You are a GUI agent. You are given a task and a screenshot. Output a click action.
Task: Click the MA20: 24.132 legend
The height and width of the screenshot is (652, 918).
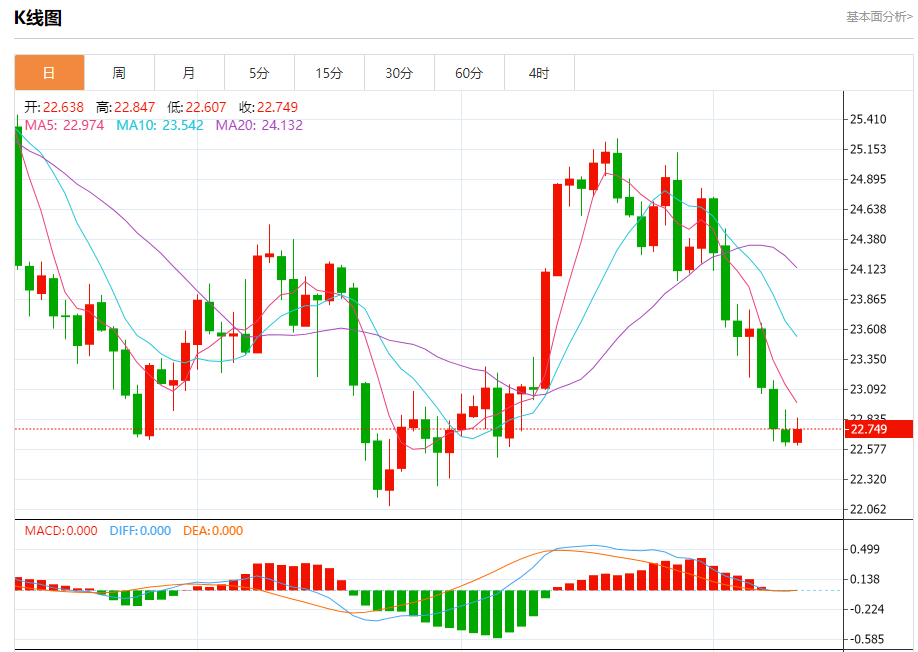tap(259, 125)
